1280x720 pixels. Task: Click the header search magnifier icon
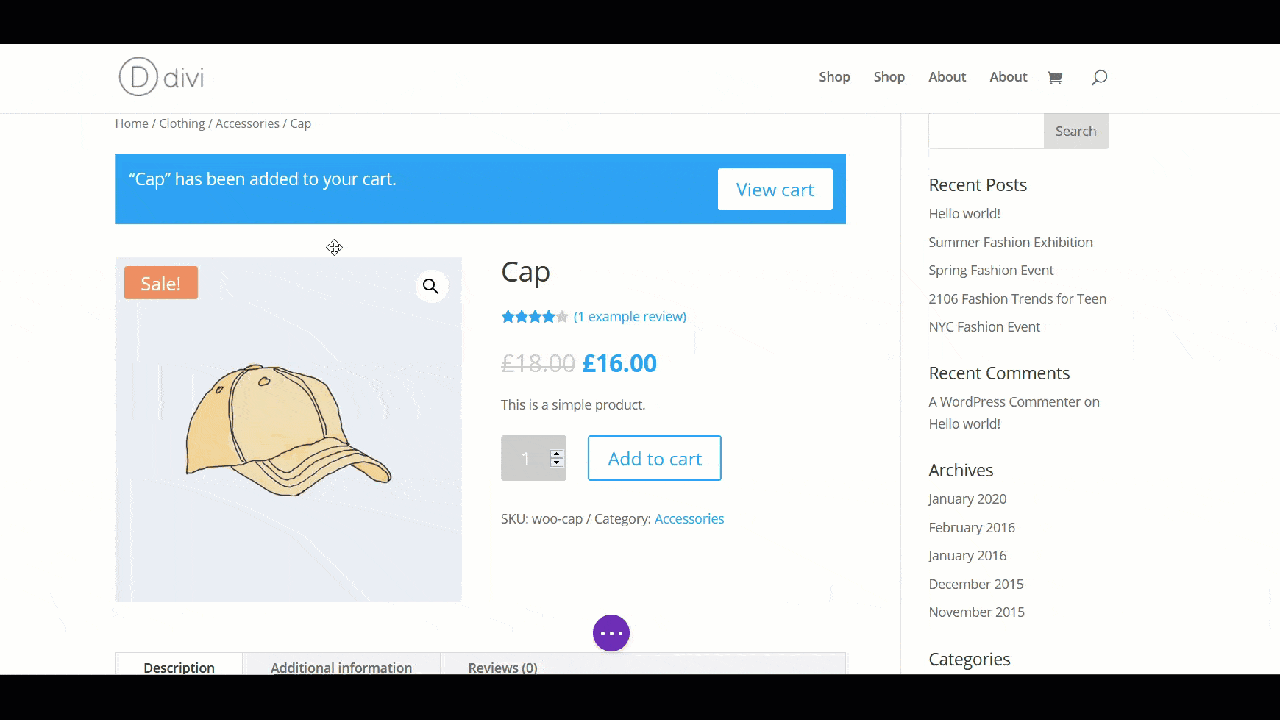[1099, 78]
